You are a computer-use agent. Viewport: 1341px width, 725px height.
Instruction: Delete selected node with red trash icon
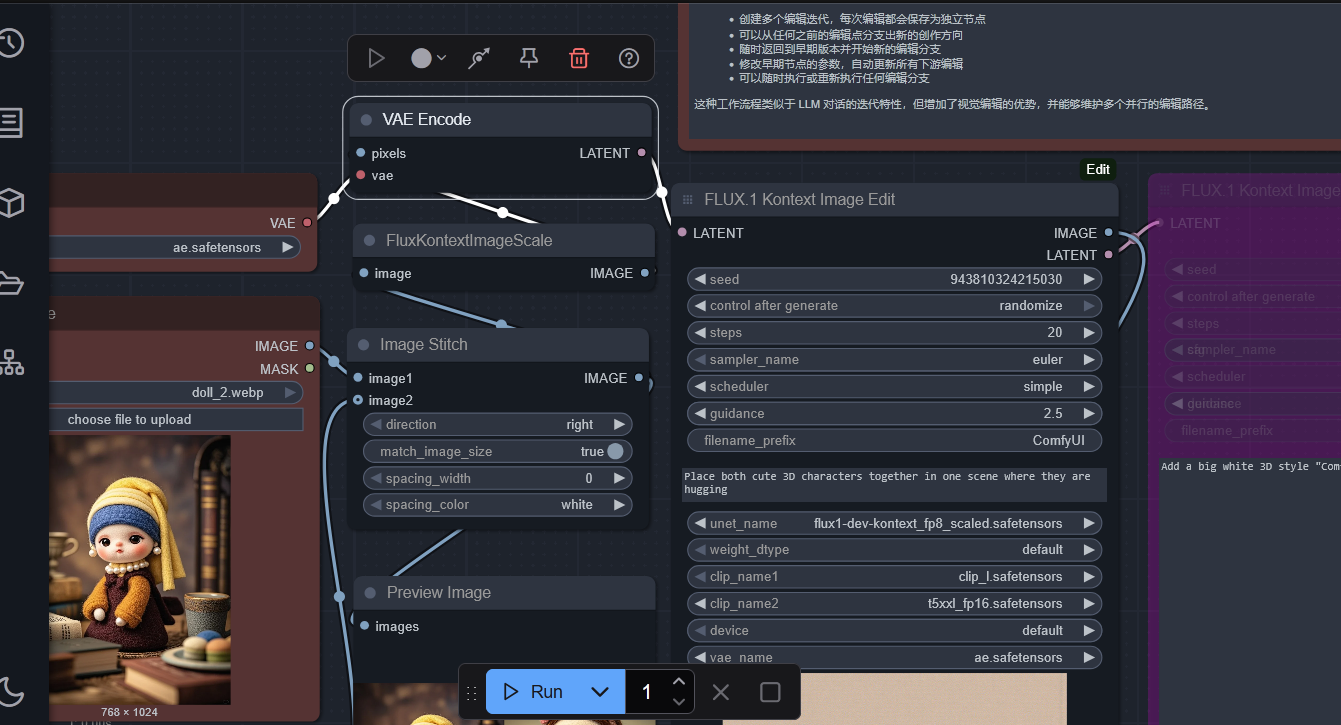579,59
